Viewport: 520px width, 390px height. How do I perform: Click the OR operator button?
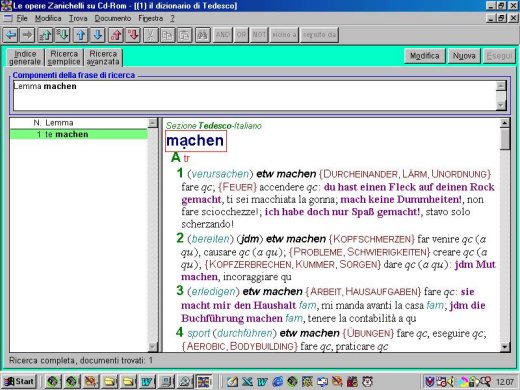click(241, 35)
